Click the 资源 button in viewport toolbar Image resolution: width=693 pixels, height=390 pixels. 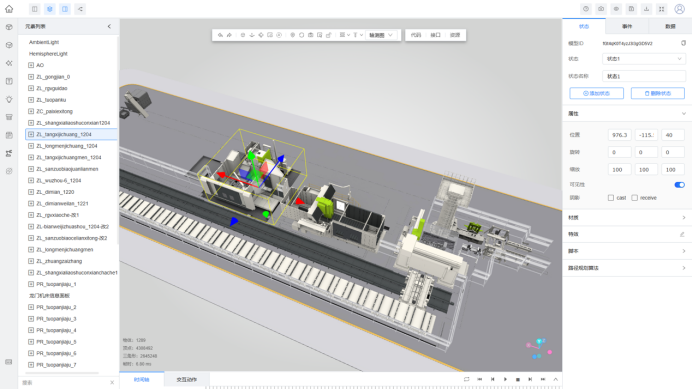(455, 35)
